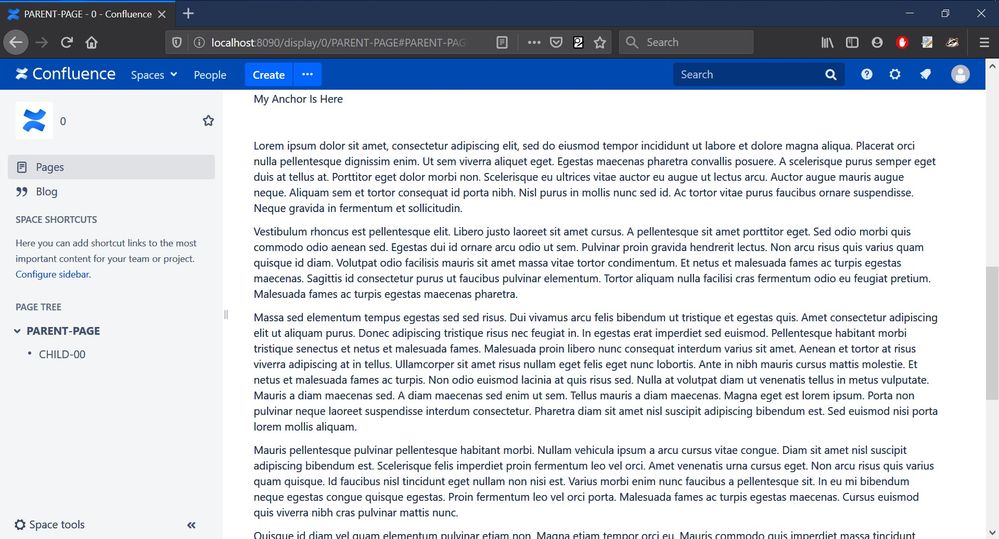Screen dimensions: 999x539
Task: Save page to Pocket
Action: tap(556, 42)
